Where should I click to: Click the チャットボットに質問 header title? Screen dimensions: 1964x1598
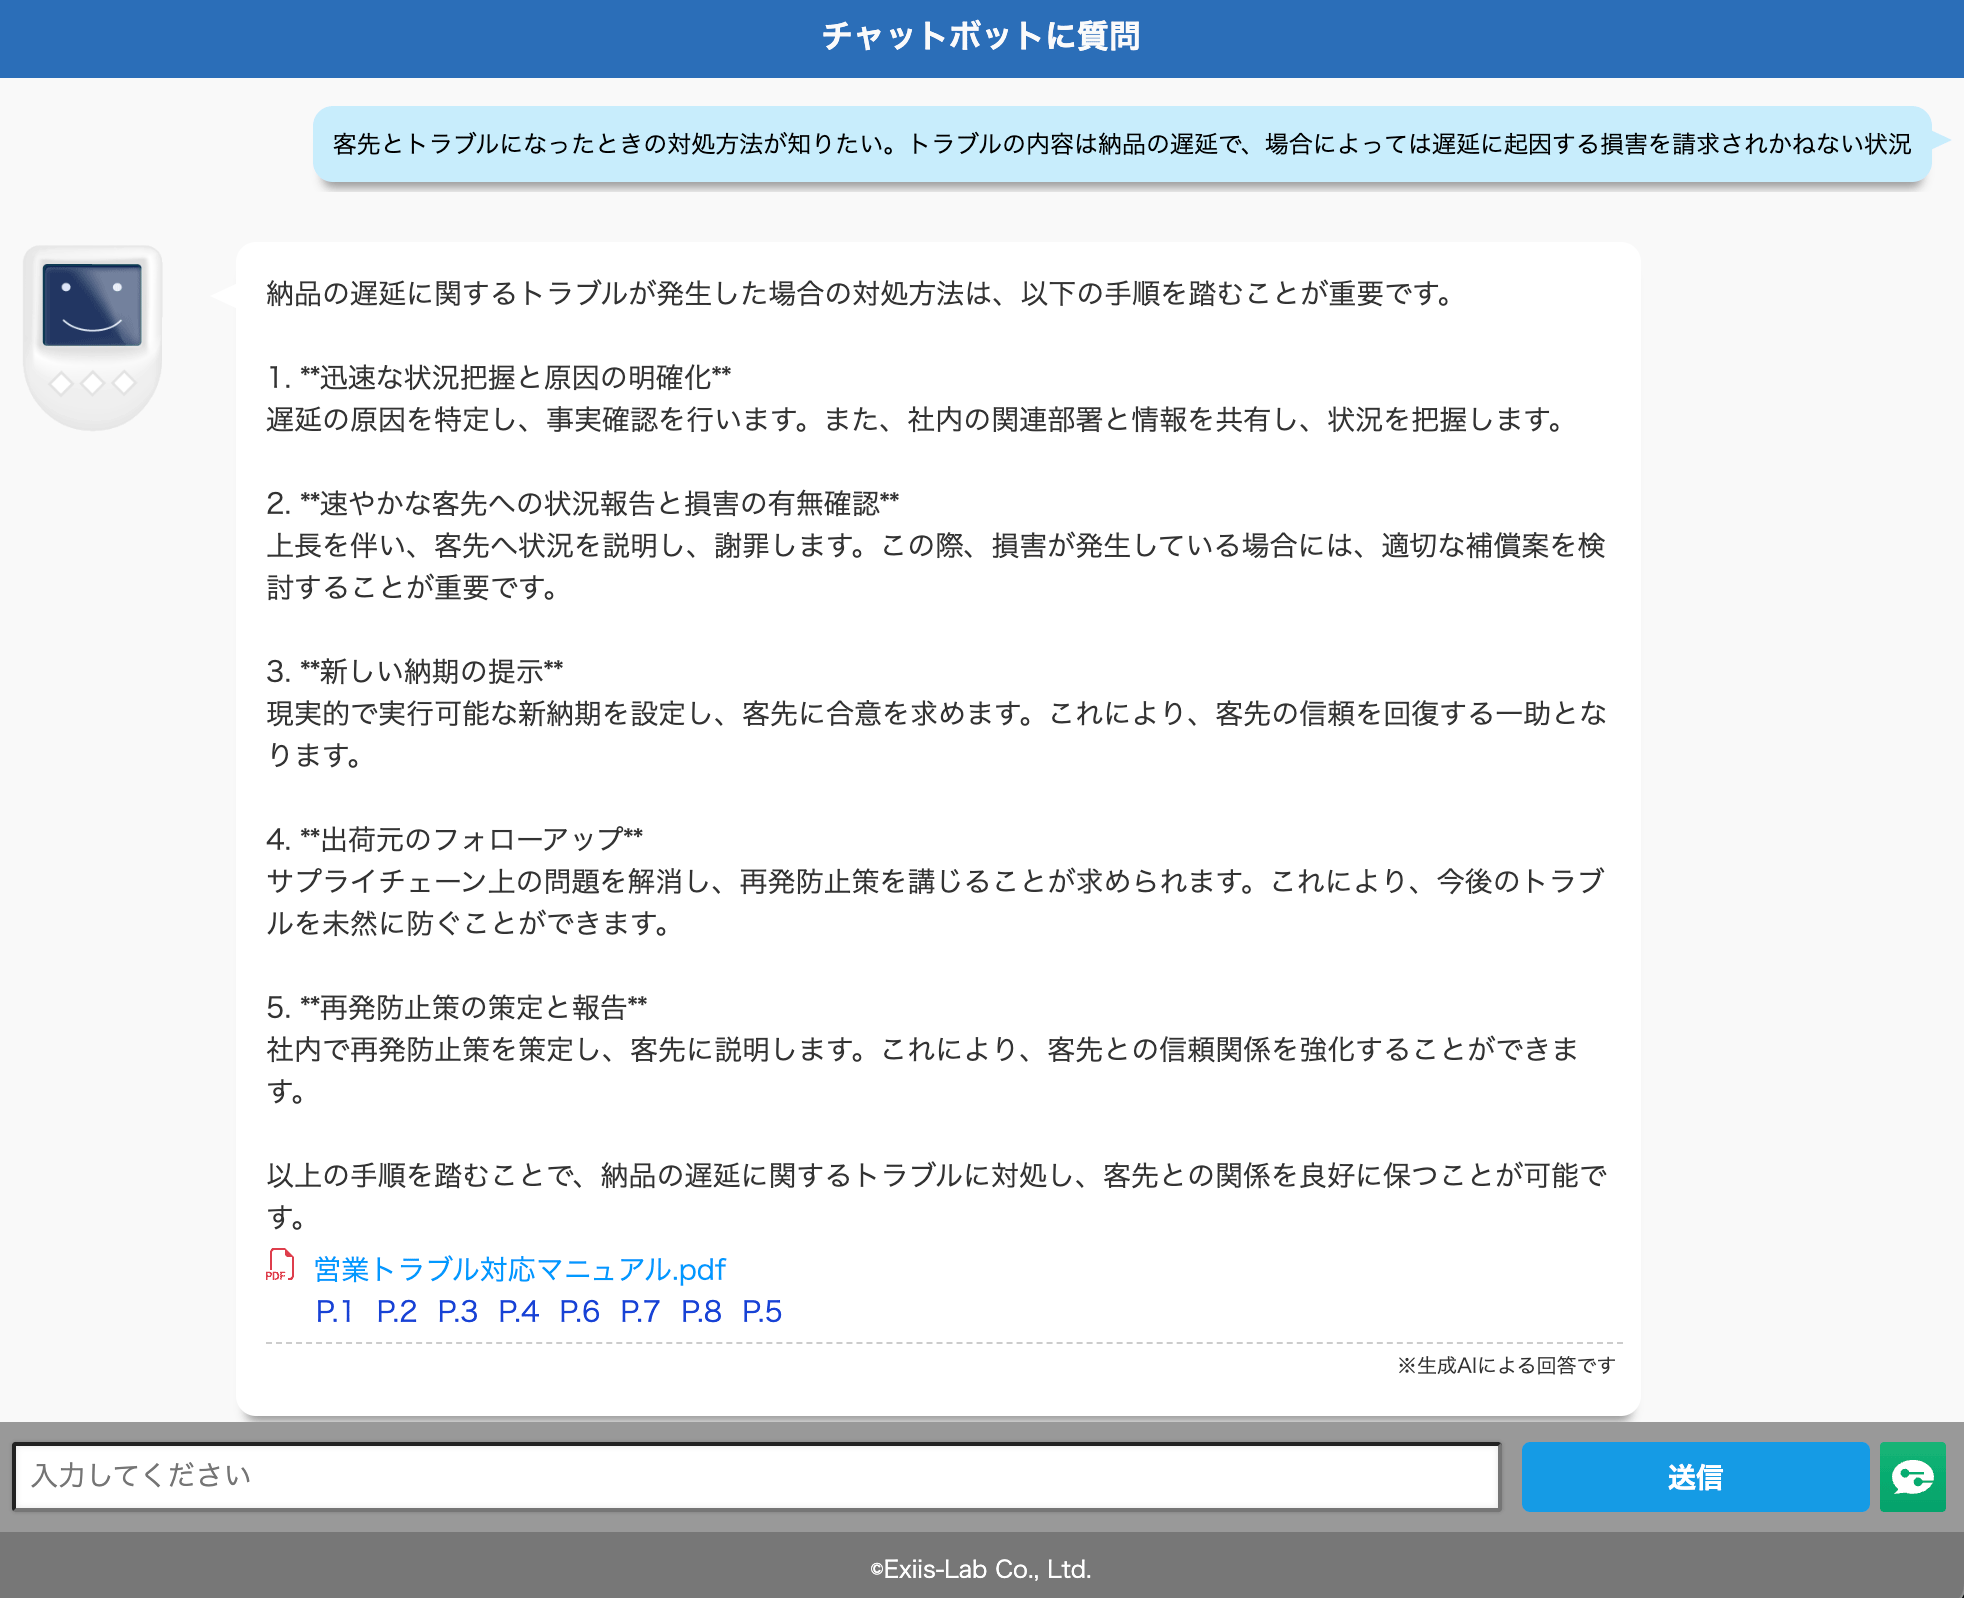981,37
